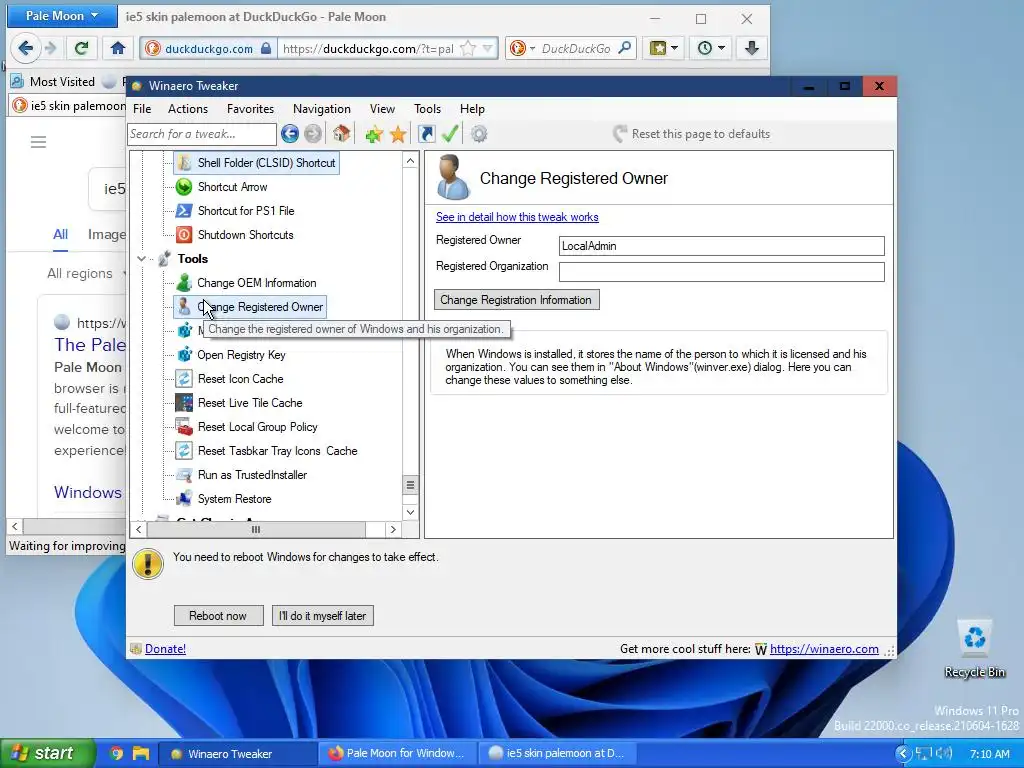Open the Donate! link
The image size is (1024, 768).
tap(165, 648)
